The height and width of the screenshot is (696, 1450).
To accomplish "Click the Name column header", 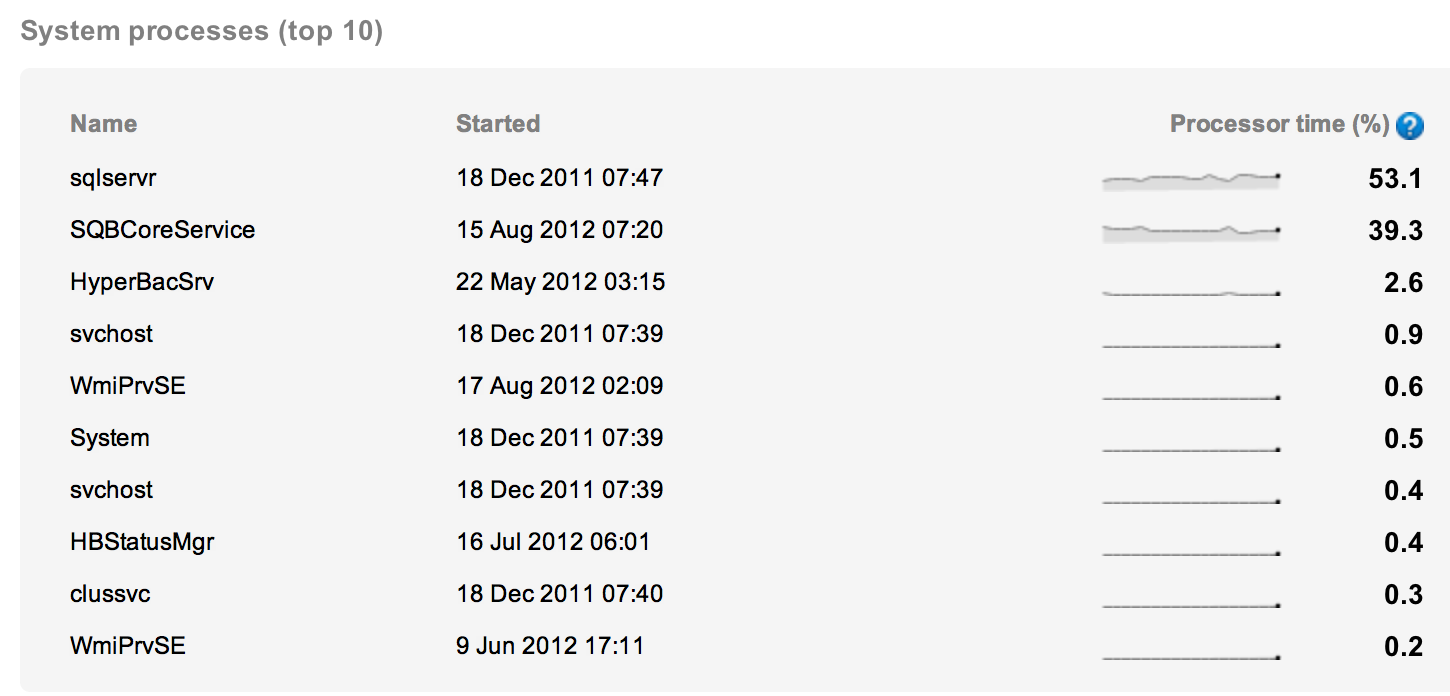I will pos(103,124).
